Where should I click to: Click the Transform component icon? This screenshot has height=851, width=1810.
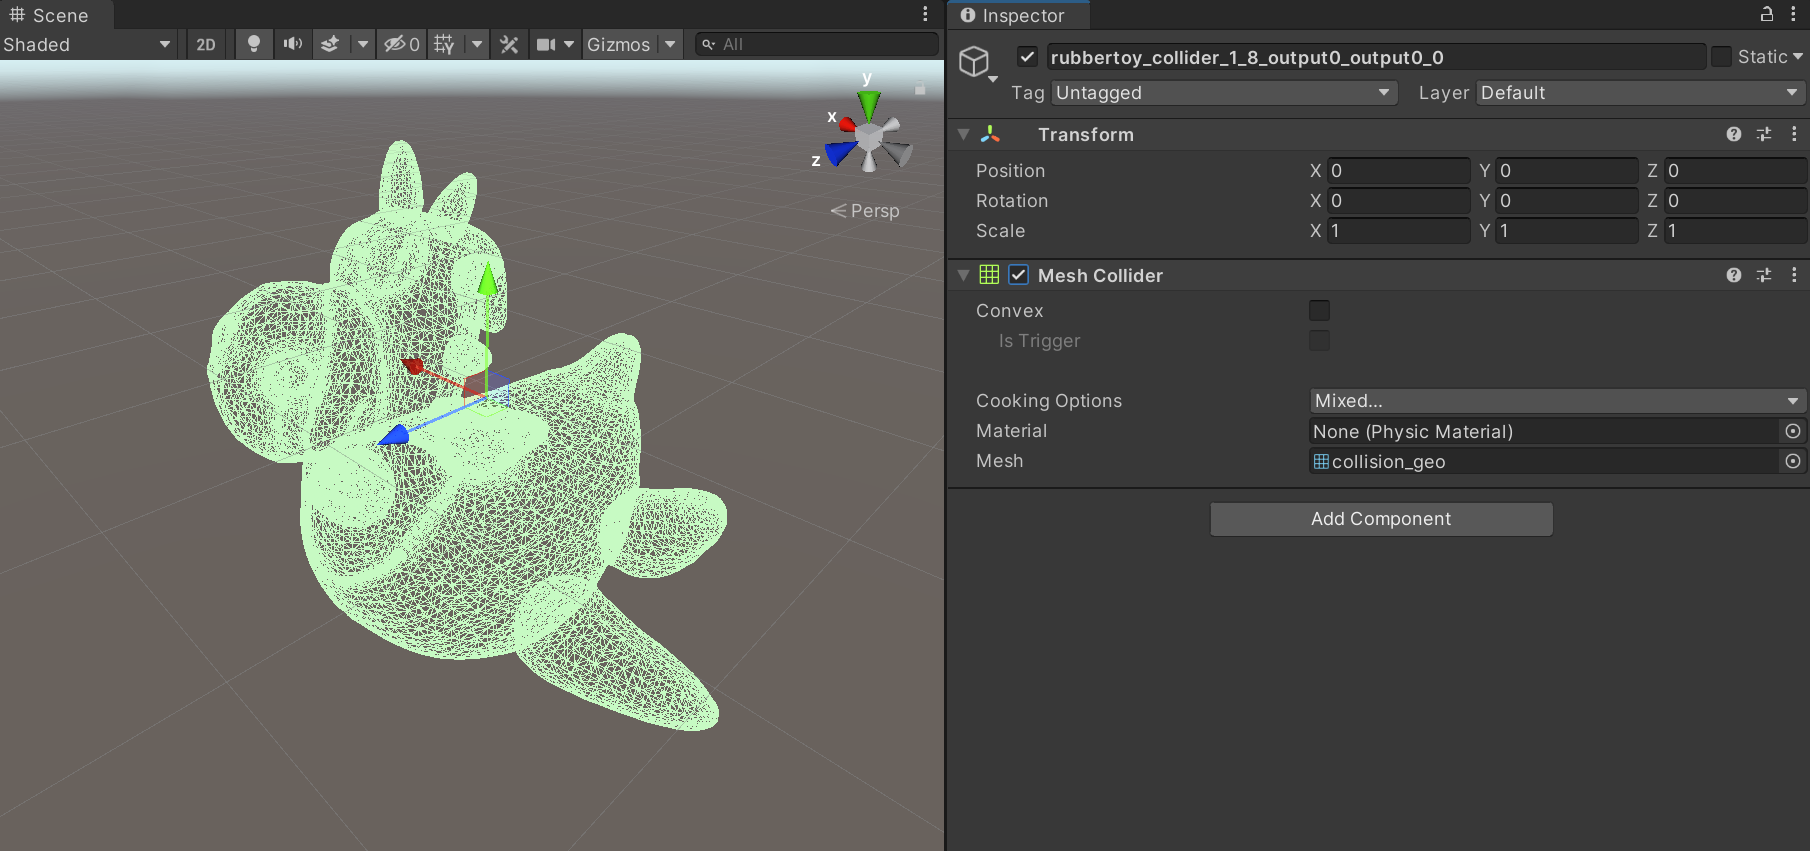coord(990,134)
